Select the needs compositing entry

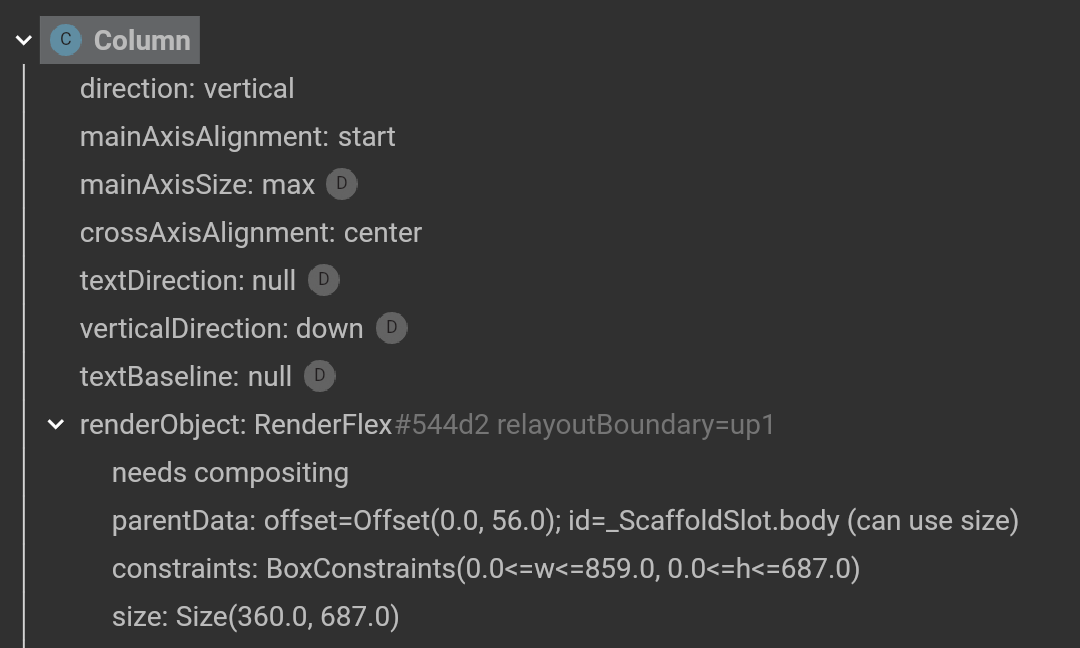pos(229,472)
